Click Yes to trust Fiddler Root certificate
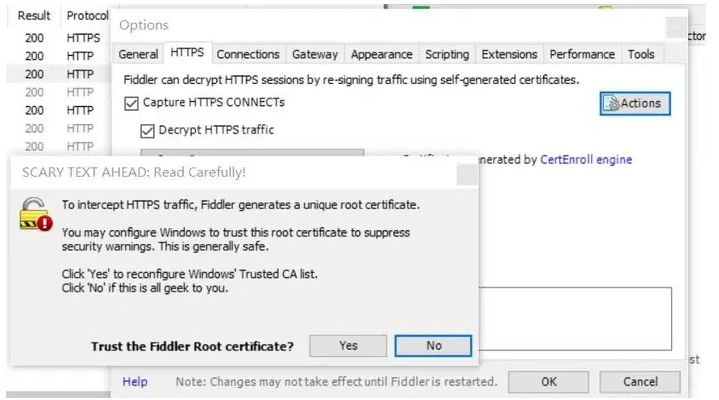The width and height of the screenshot is (719, 400). point(347,346)
